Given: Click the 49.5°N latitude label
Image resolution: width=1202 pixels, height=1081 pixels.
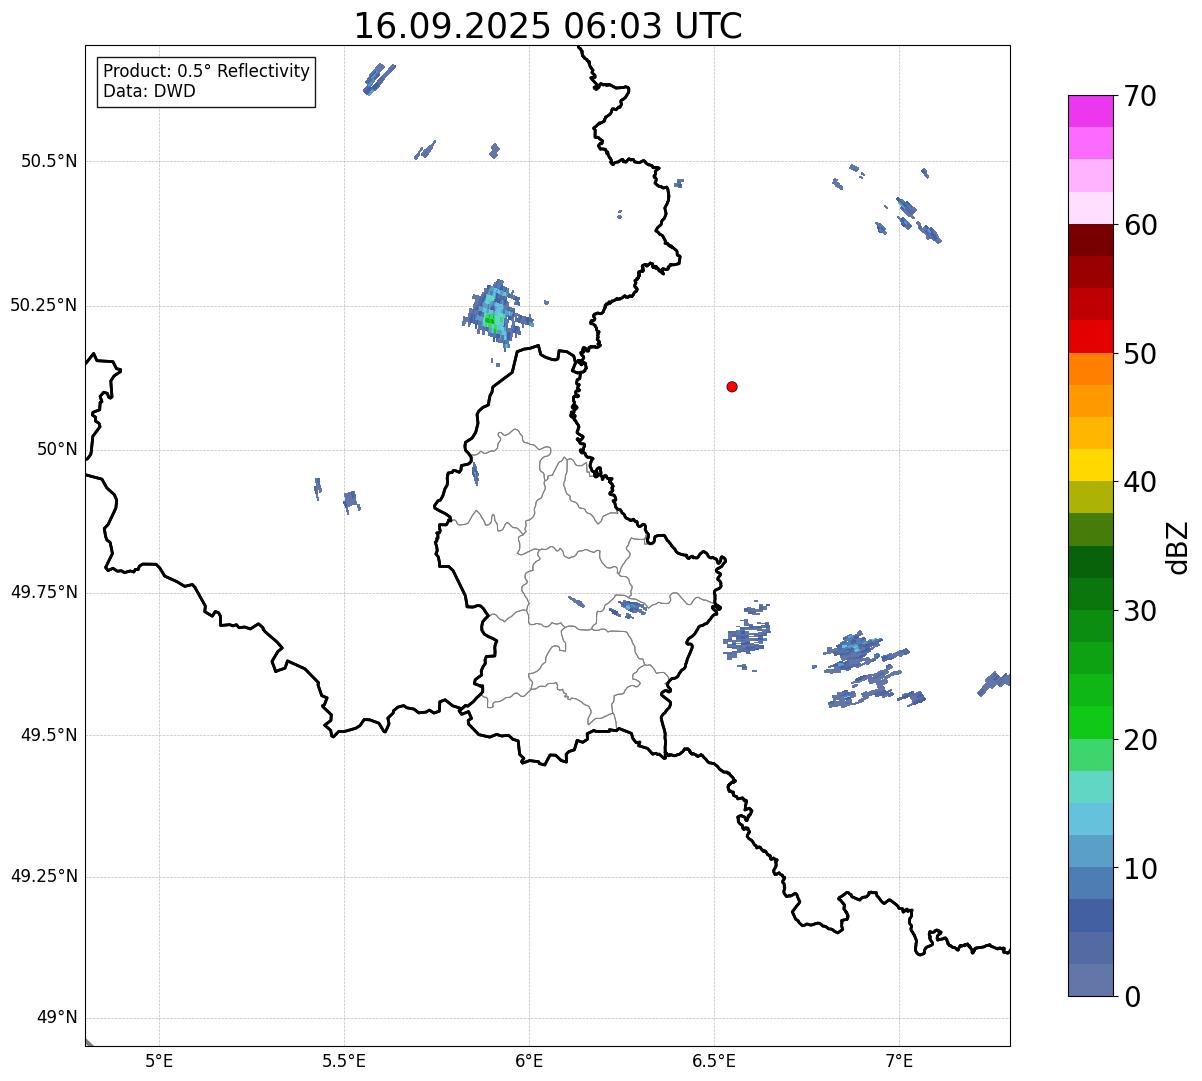Looking at the screenshot, I should 49,735.
